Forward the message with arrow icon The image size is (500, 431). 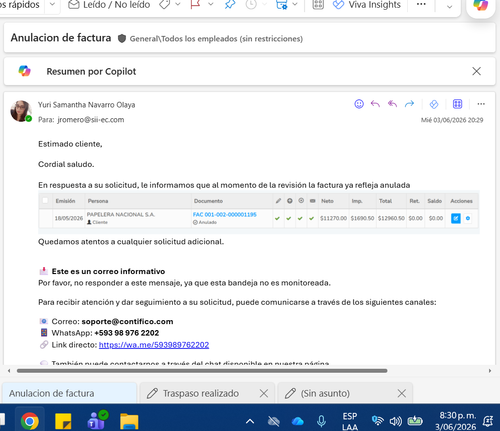click(x=409, y=104)
